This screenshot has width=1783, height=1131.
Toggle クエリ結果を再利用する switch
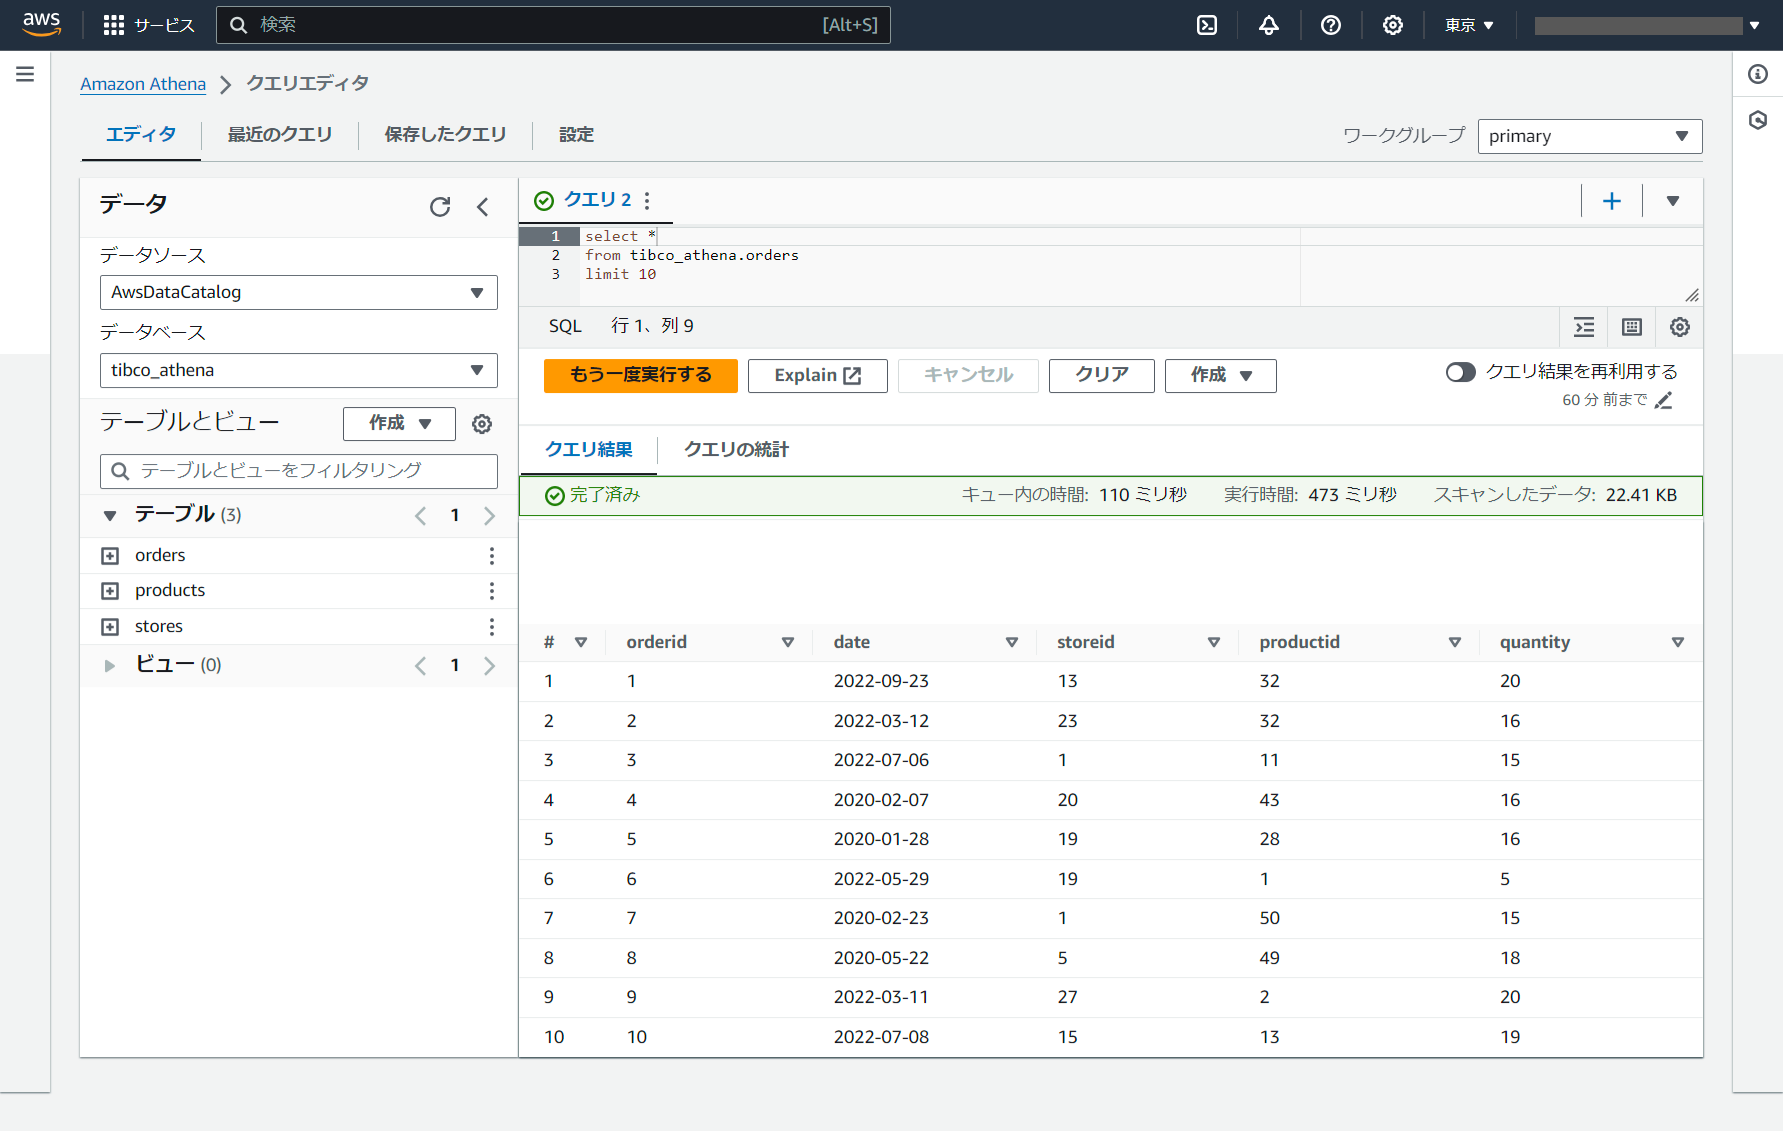point(1460,372)
